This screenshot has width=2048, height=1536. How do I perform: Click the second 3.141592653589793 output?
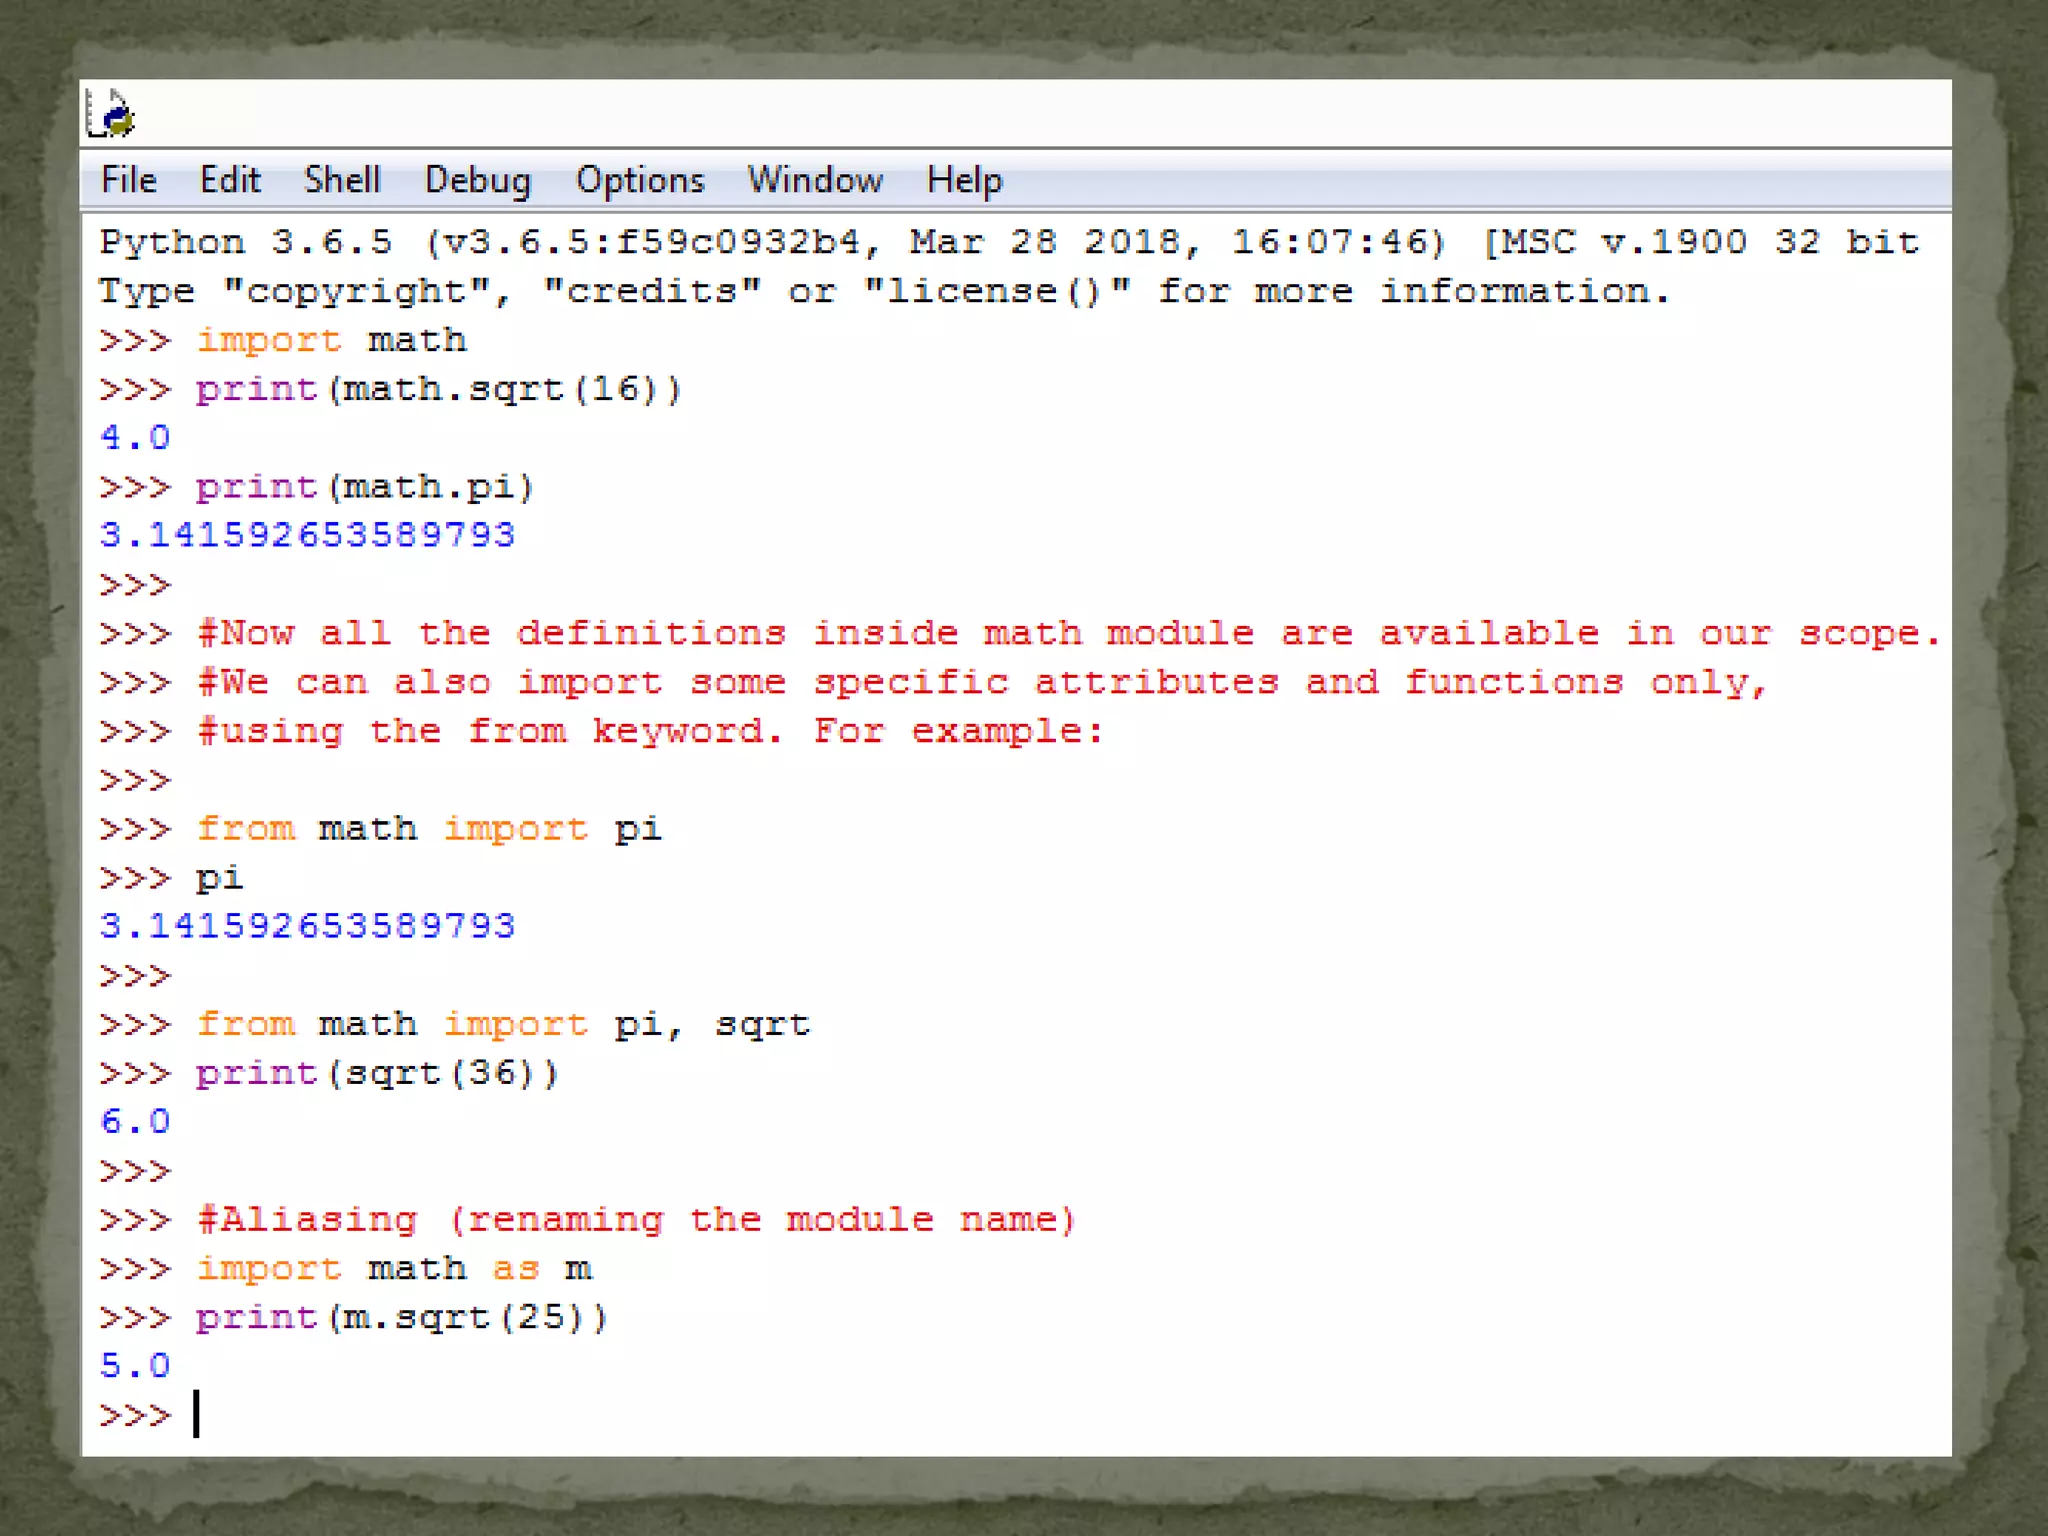307,926
